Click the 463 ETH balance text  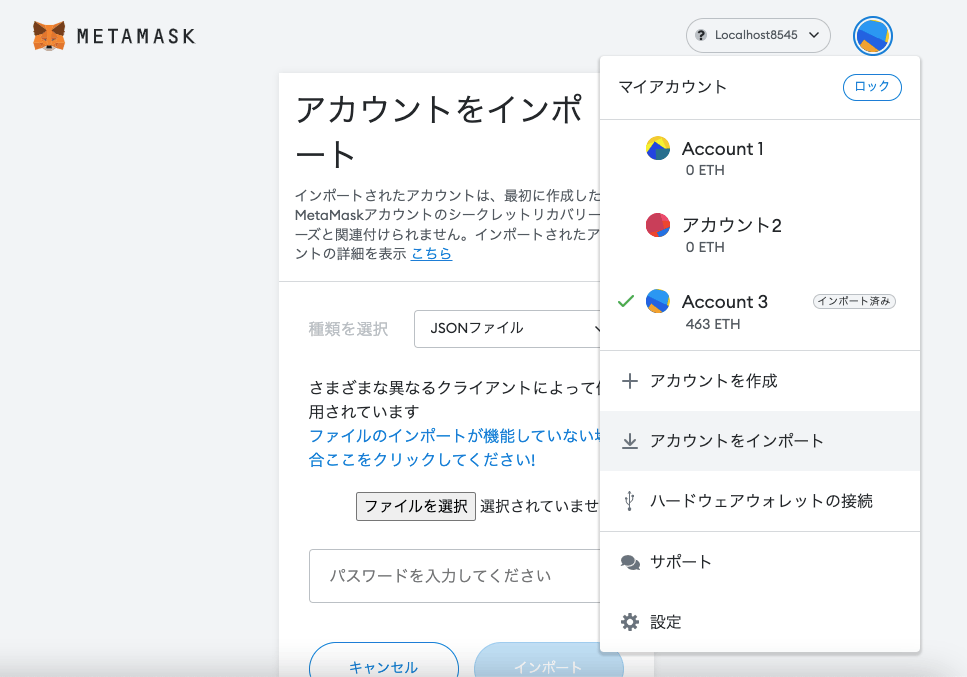coord(713,324)
